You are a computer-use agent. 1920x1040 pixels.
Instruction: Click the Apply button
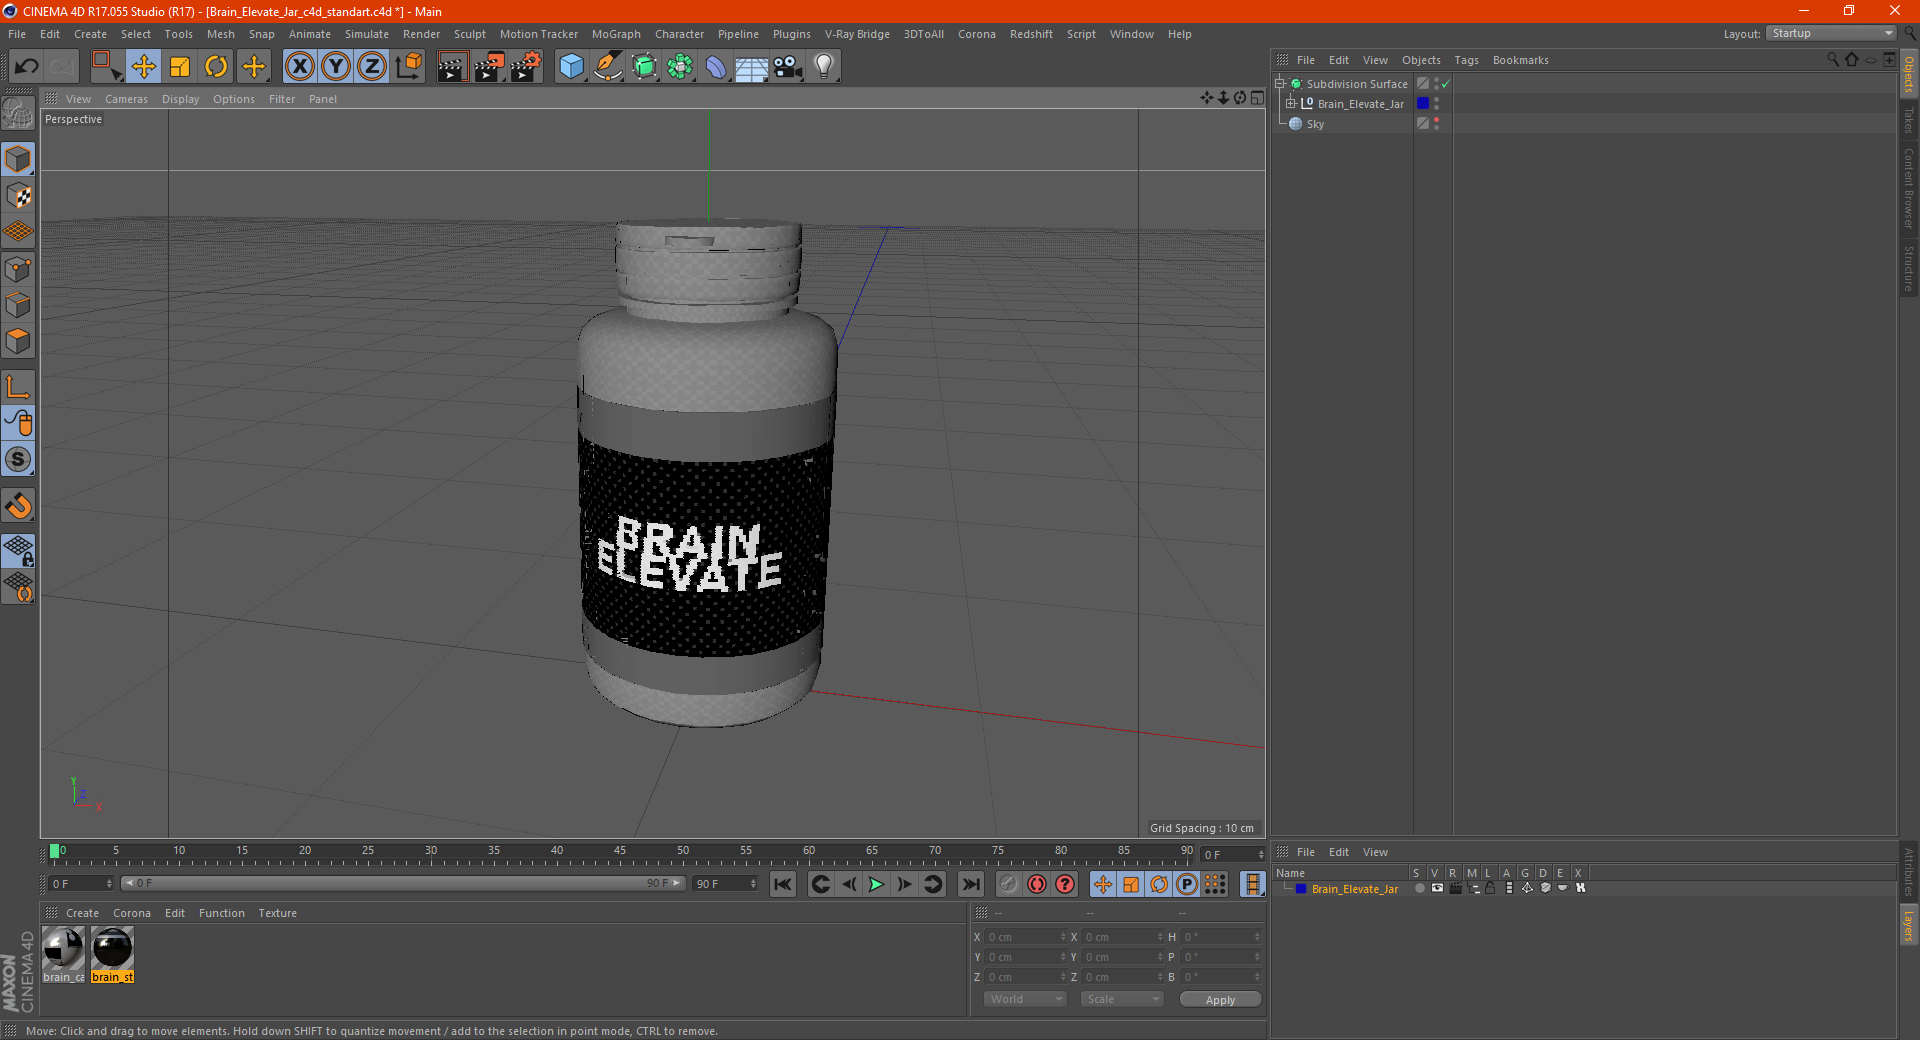(x=1220, y=999)
